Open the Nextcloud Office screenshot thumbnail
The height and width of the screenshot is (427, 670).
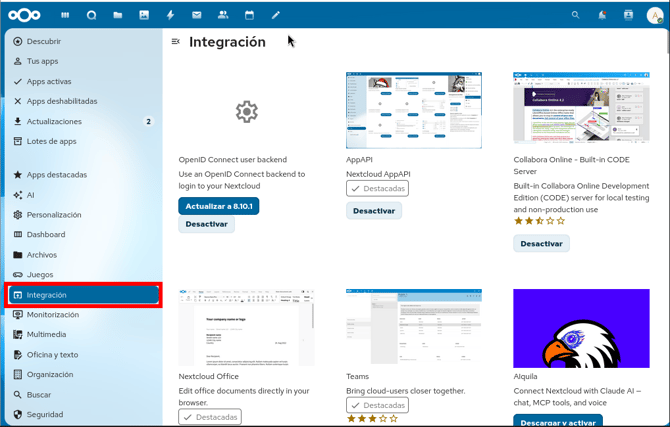coord(246,328)
